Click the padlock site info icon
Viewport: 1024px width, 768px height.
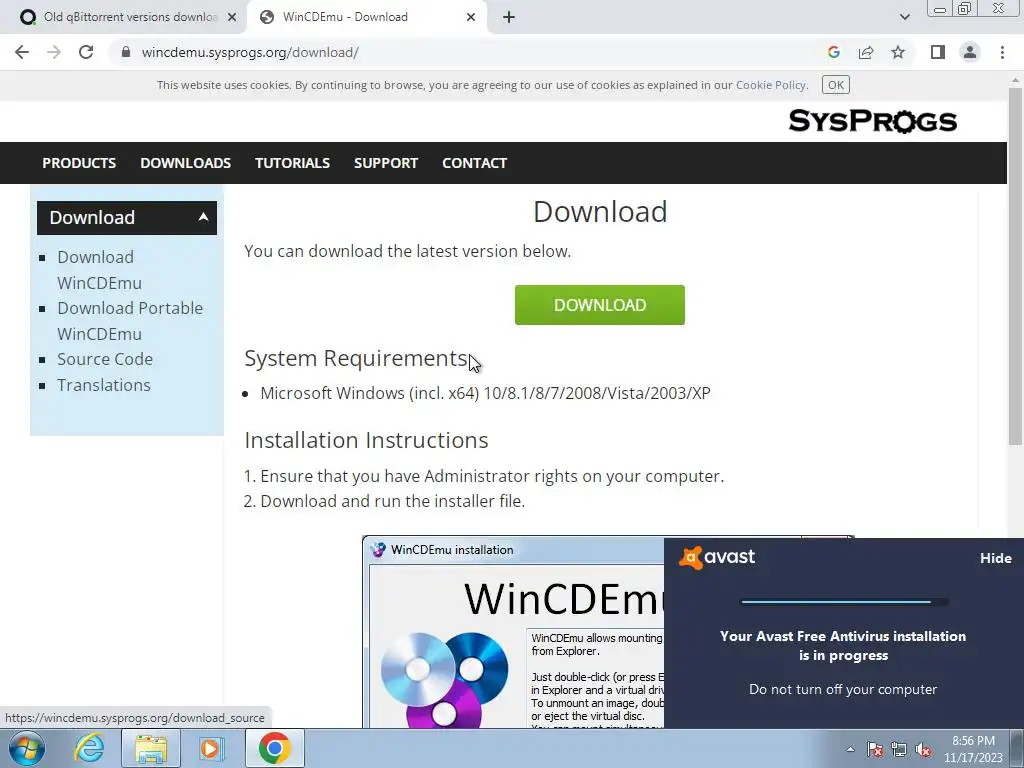coord(126,52)
